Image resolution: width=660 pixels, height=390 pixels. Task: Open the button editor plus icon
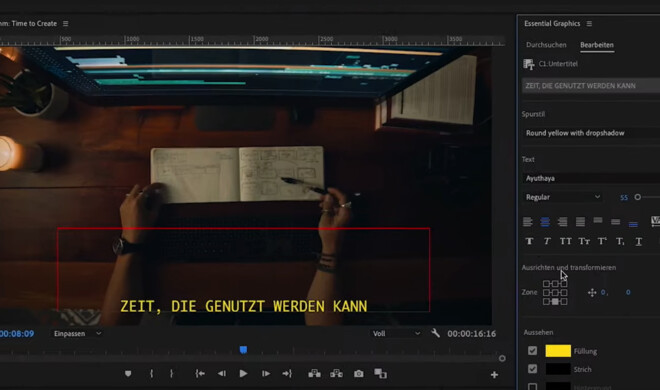494,374
